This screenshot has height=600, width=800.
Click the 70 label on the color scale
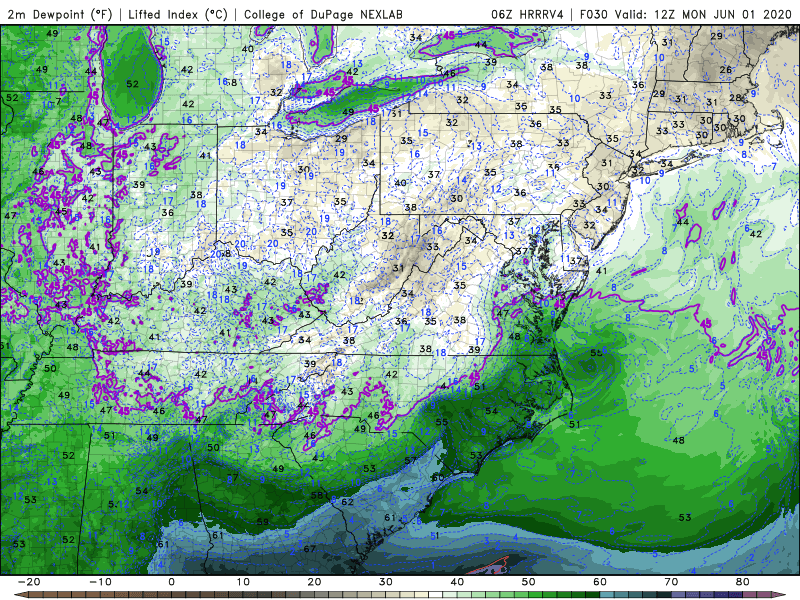tap(671, 582)
